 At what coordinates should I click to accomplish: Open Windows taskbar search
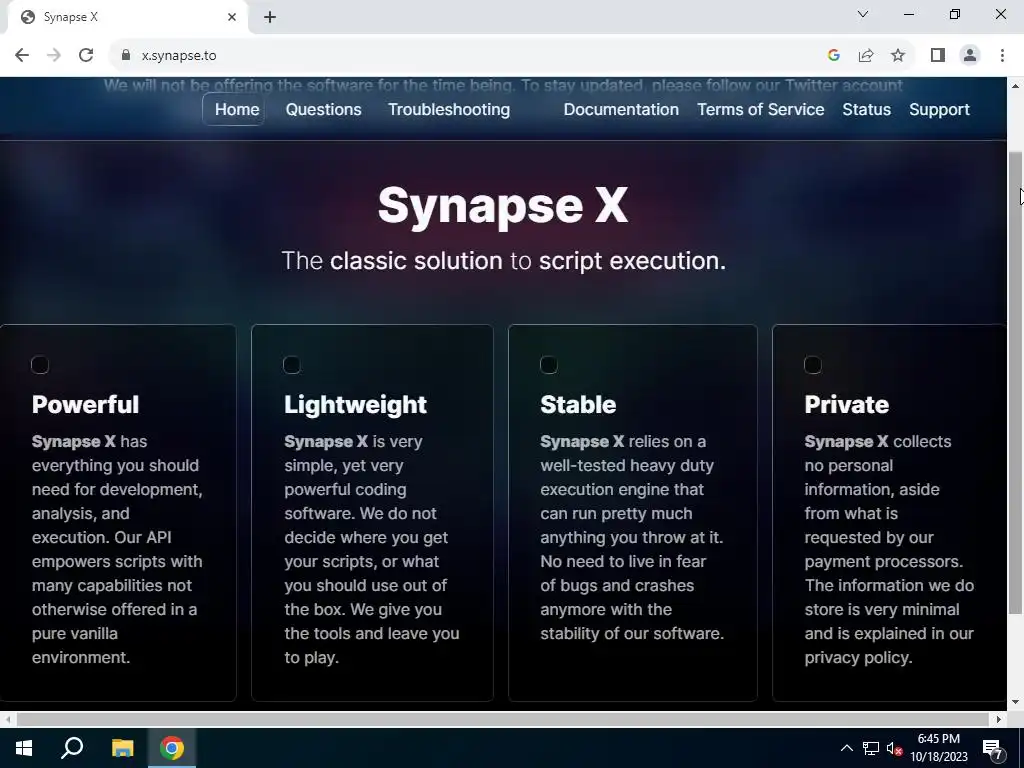(72, 748)
